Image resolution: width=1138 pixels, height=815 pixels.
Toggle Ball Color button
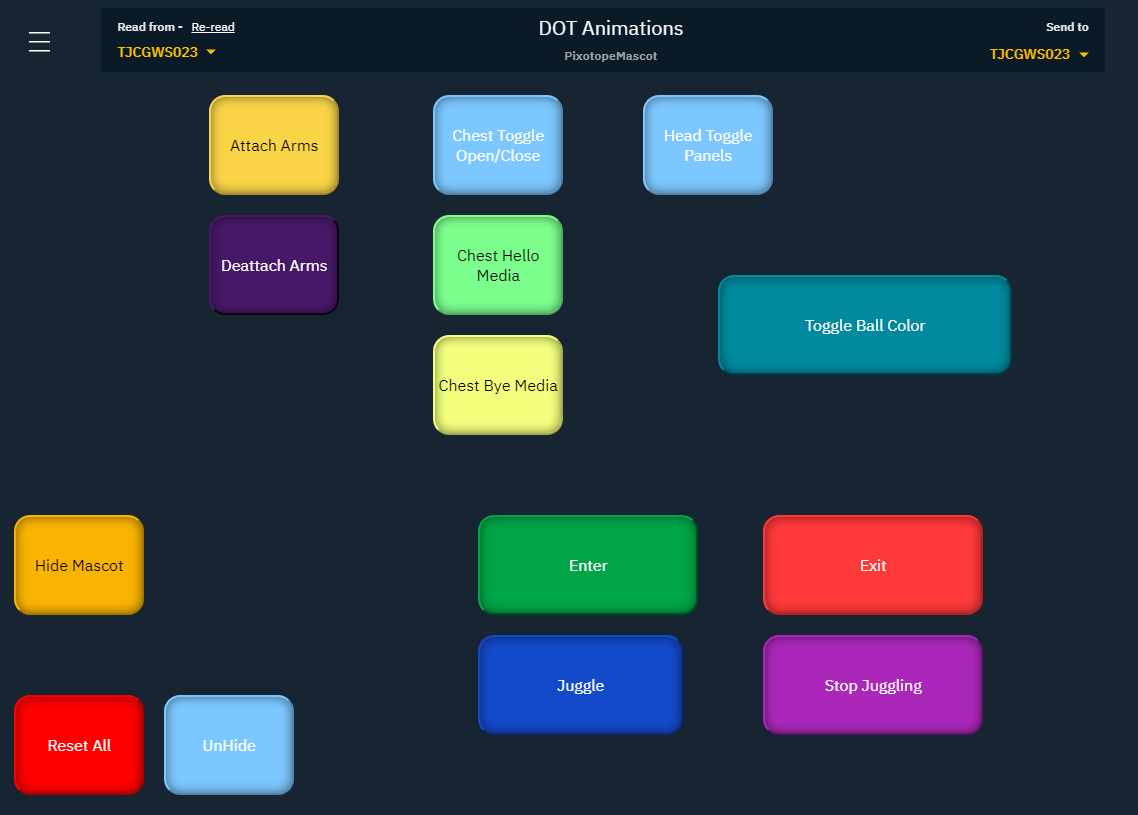[864, 325]
